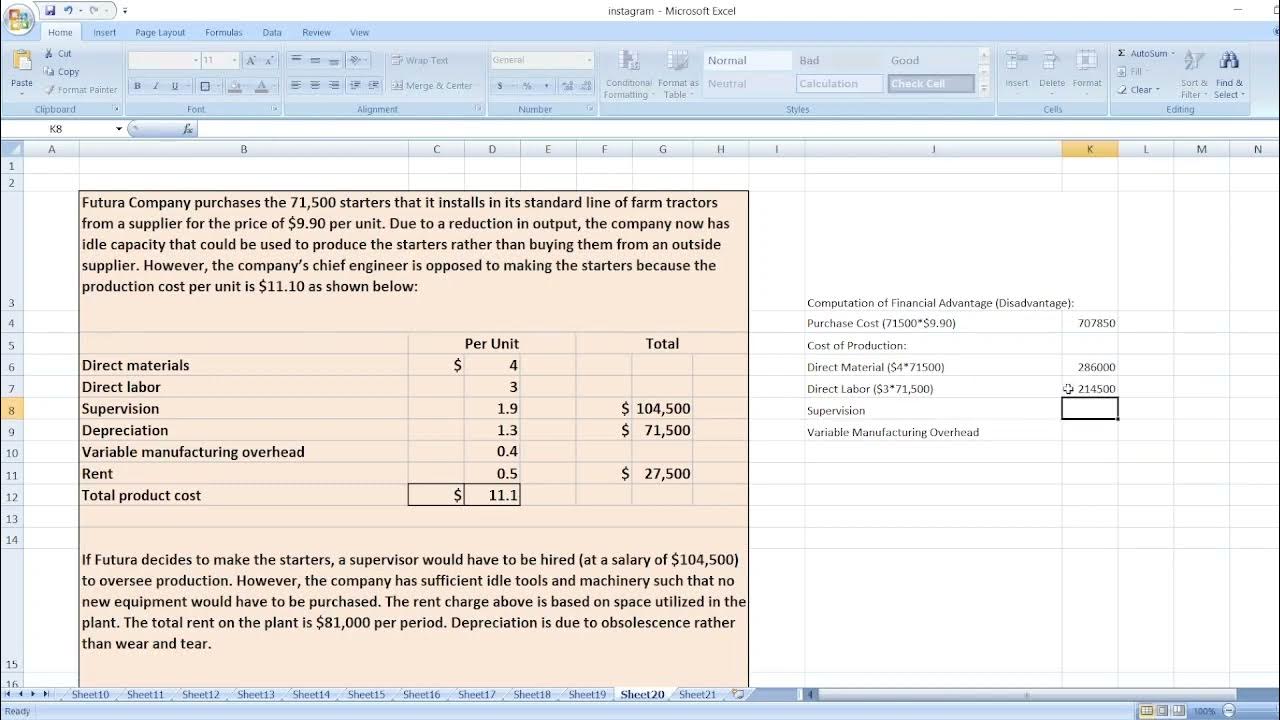Open the Clipboard pane launcher
The width and height of the screenshot is (1280, 720).
[x=116, y=109]
